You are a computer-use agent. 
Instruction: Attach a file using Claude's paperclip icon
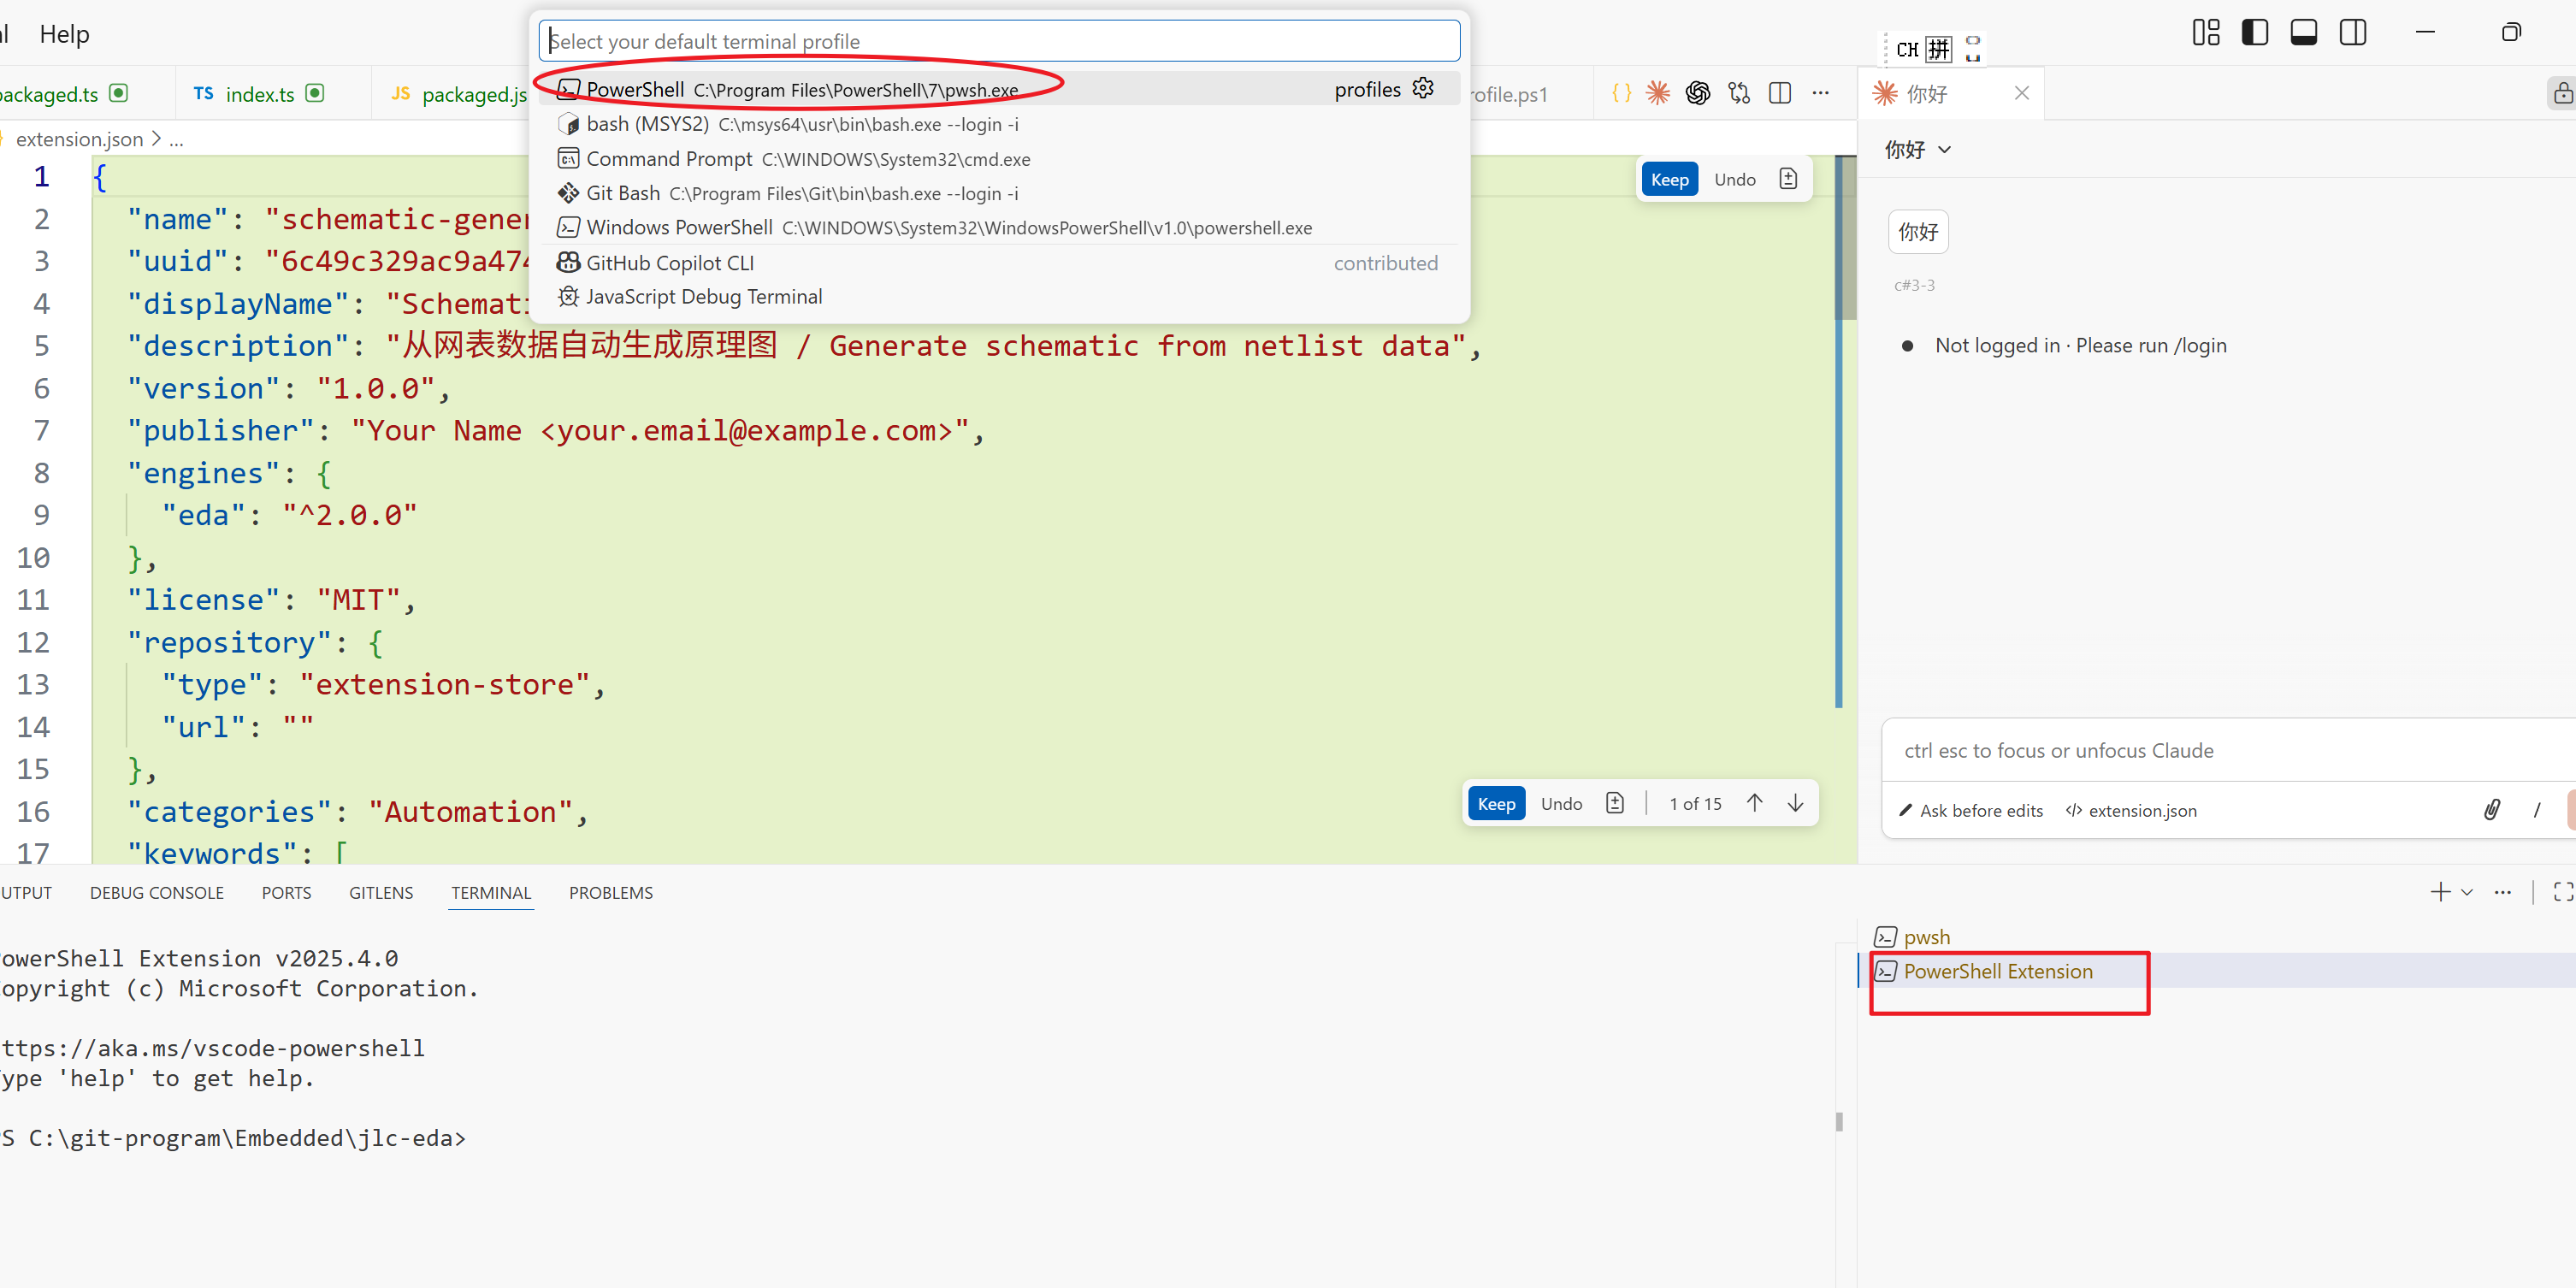pos(2492,810)
